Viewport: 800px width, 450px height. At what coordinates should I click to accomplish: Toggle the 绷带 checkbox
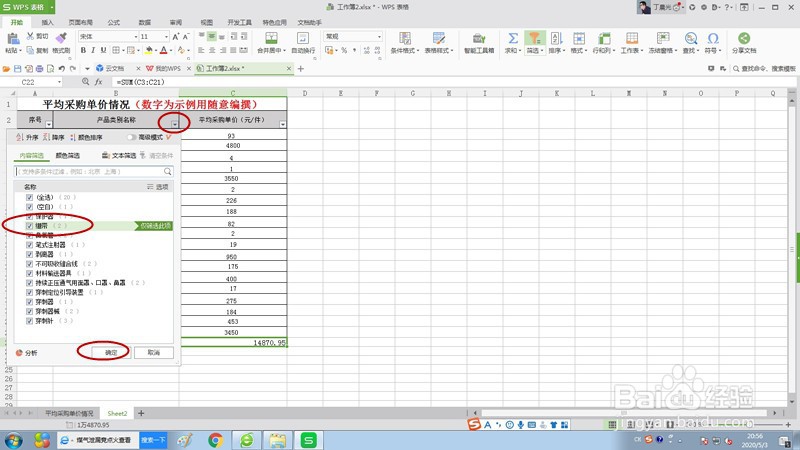point(30,226)
